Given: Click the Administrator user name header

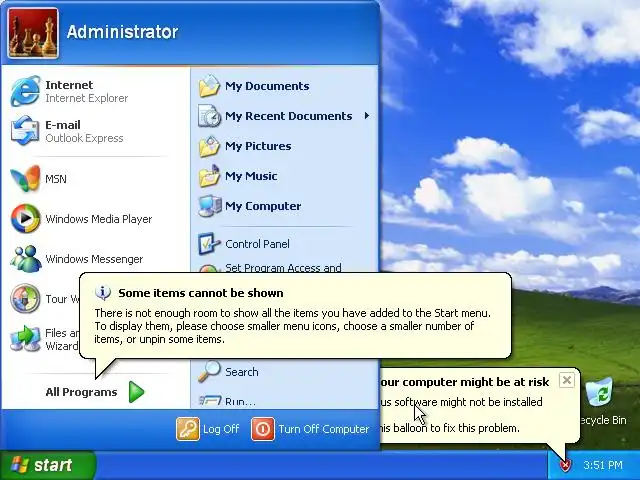Looking at the screenshot, I should 122,32.
